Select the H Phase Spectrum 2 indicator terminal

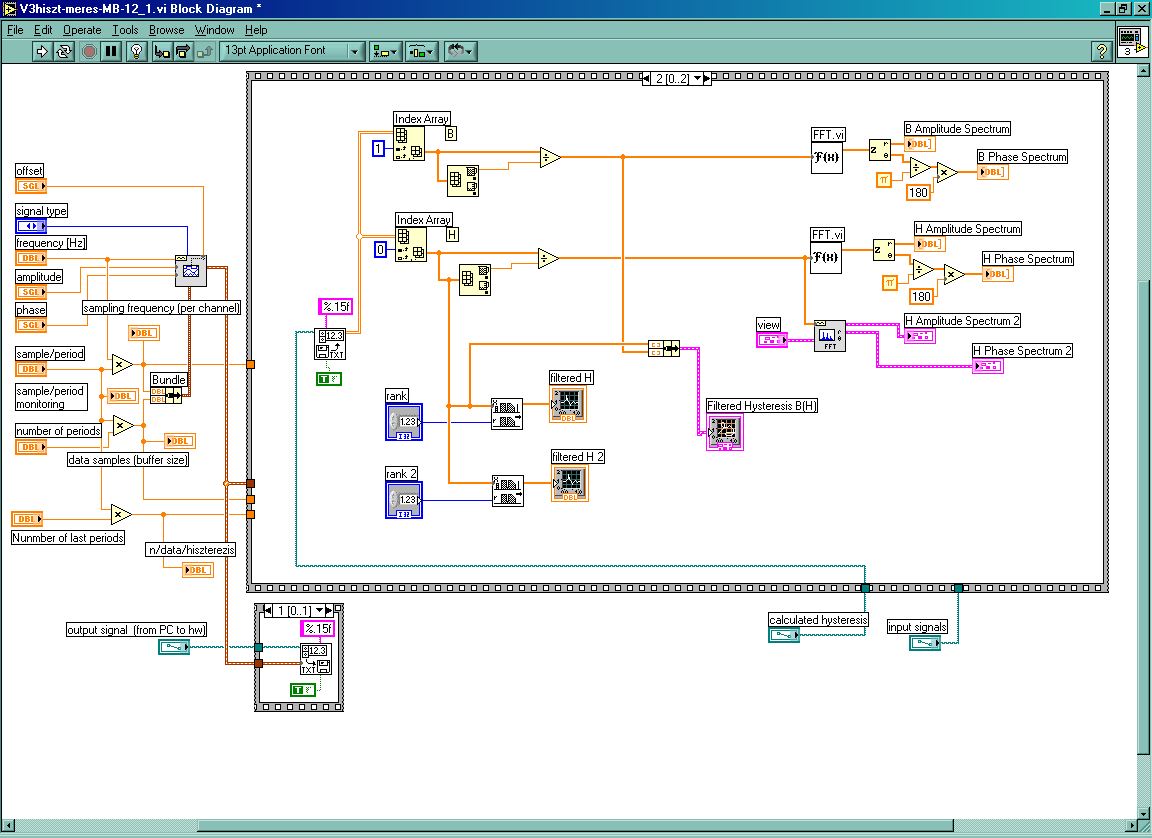[x=987, y=366]
